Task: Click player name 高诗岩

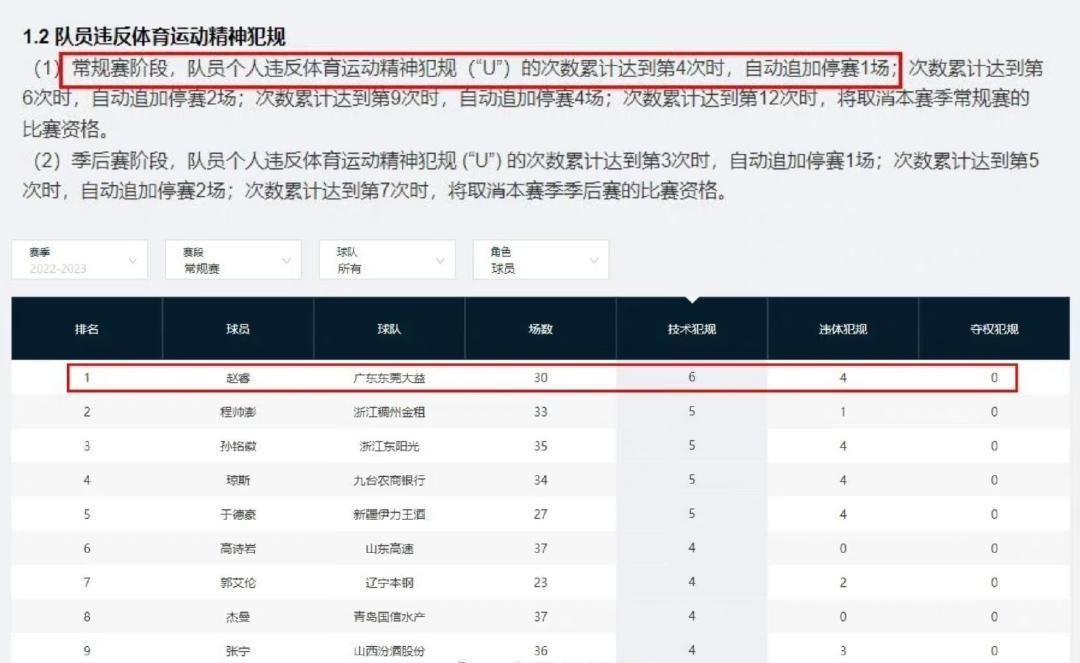Action: click(x=238, y=548)
